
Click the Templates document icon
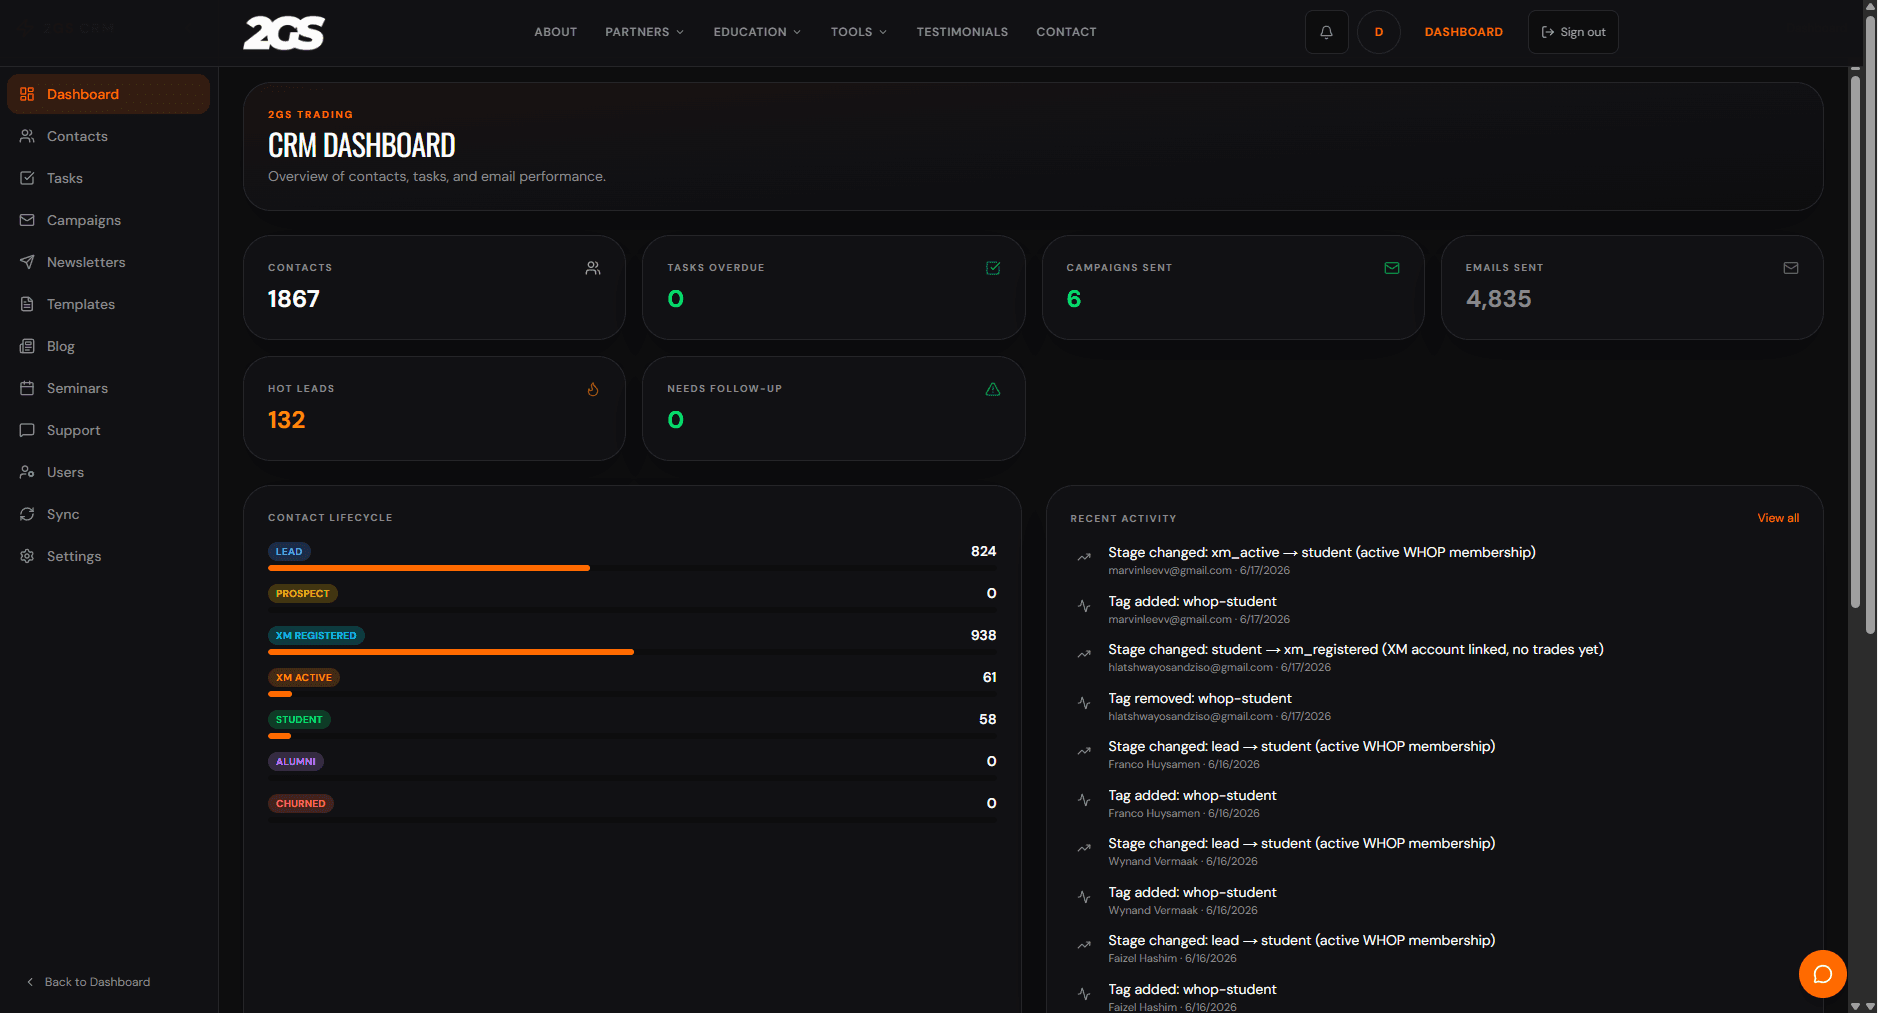click(x=27, y=304)
